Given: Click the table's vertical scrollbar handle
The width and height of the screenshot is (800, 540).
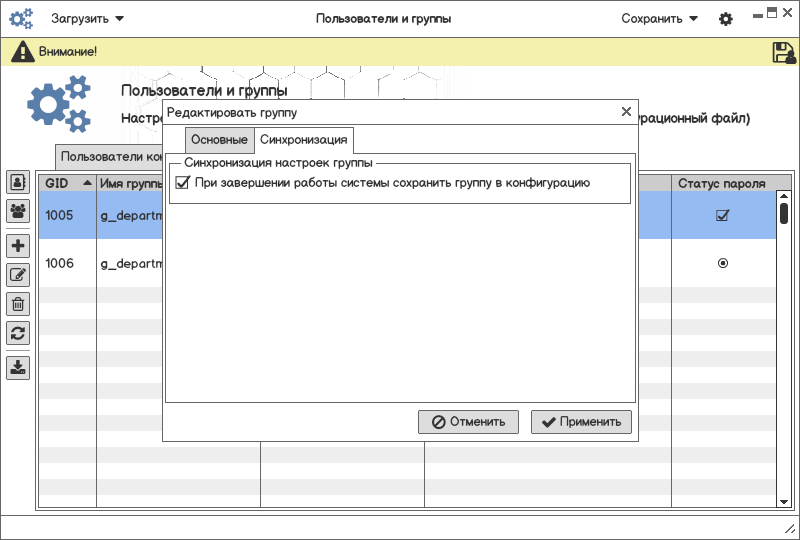Looking at the screenshot, I should coord(784,213).
